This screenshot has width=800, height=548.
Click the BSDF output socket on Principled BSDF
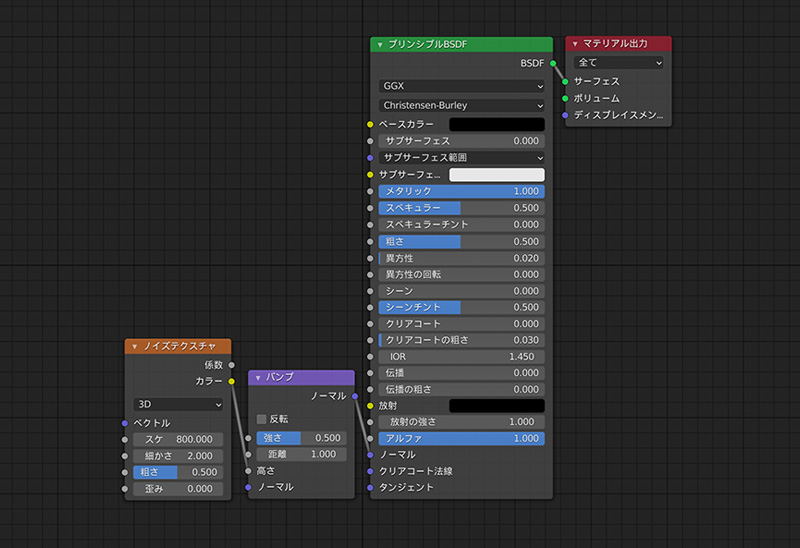pos(553,63)
